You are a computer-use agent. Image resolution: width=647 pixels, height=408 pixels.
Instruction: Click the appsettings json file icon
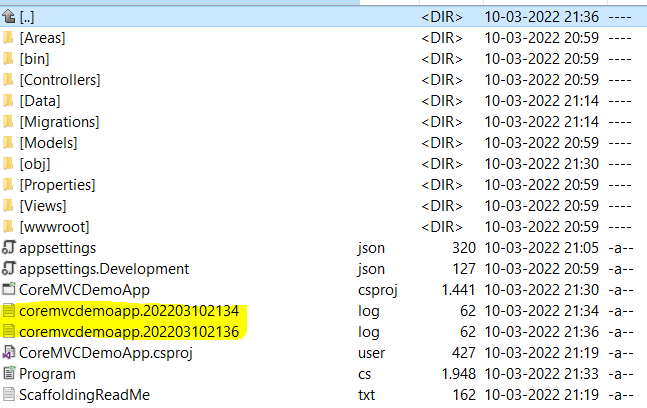coord(9,248)
